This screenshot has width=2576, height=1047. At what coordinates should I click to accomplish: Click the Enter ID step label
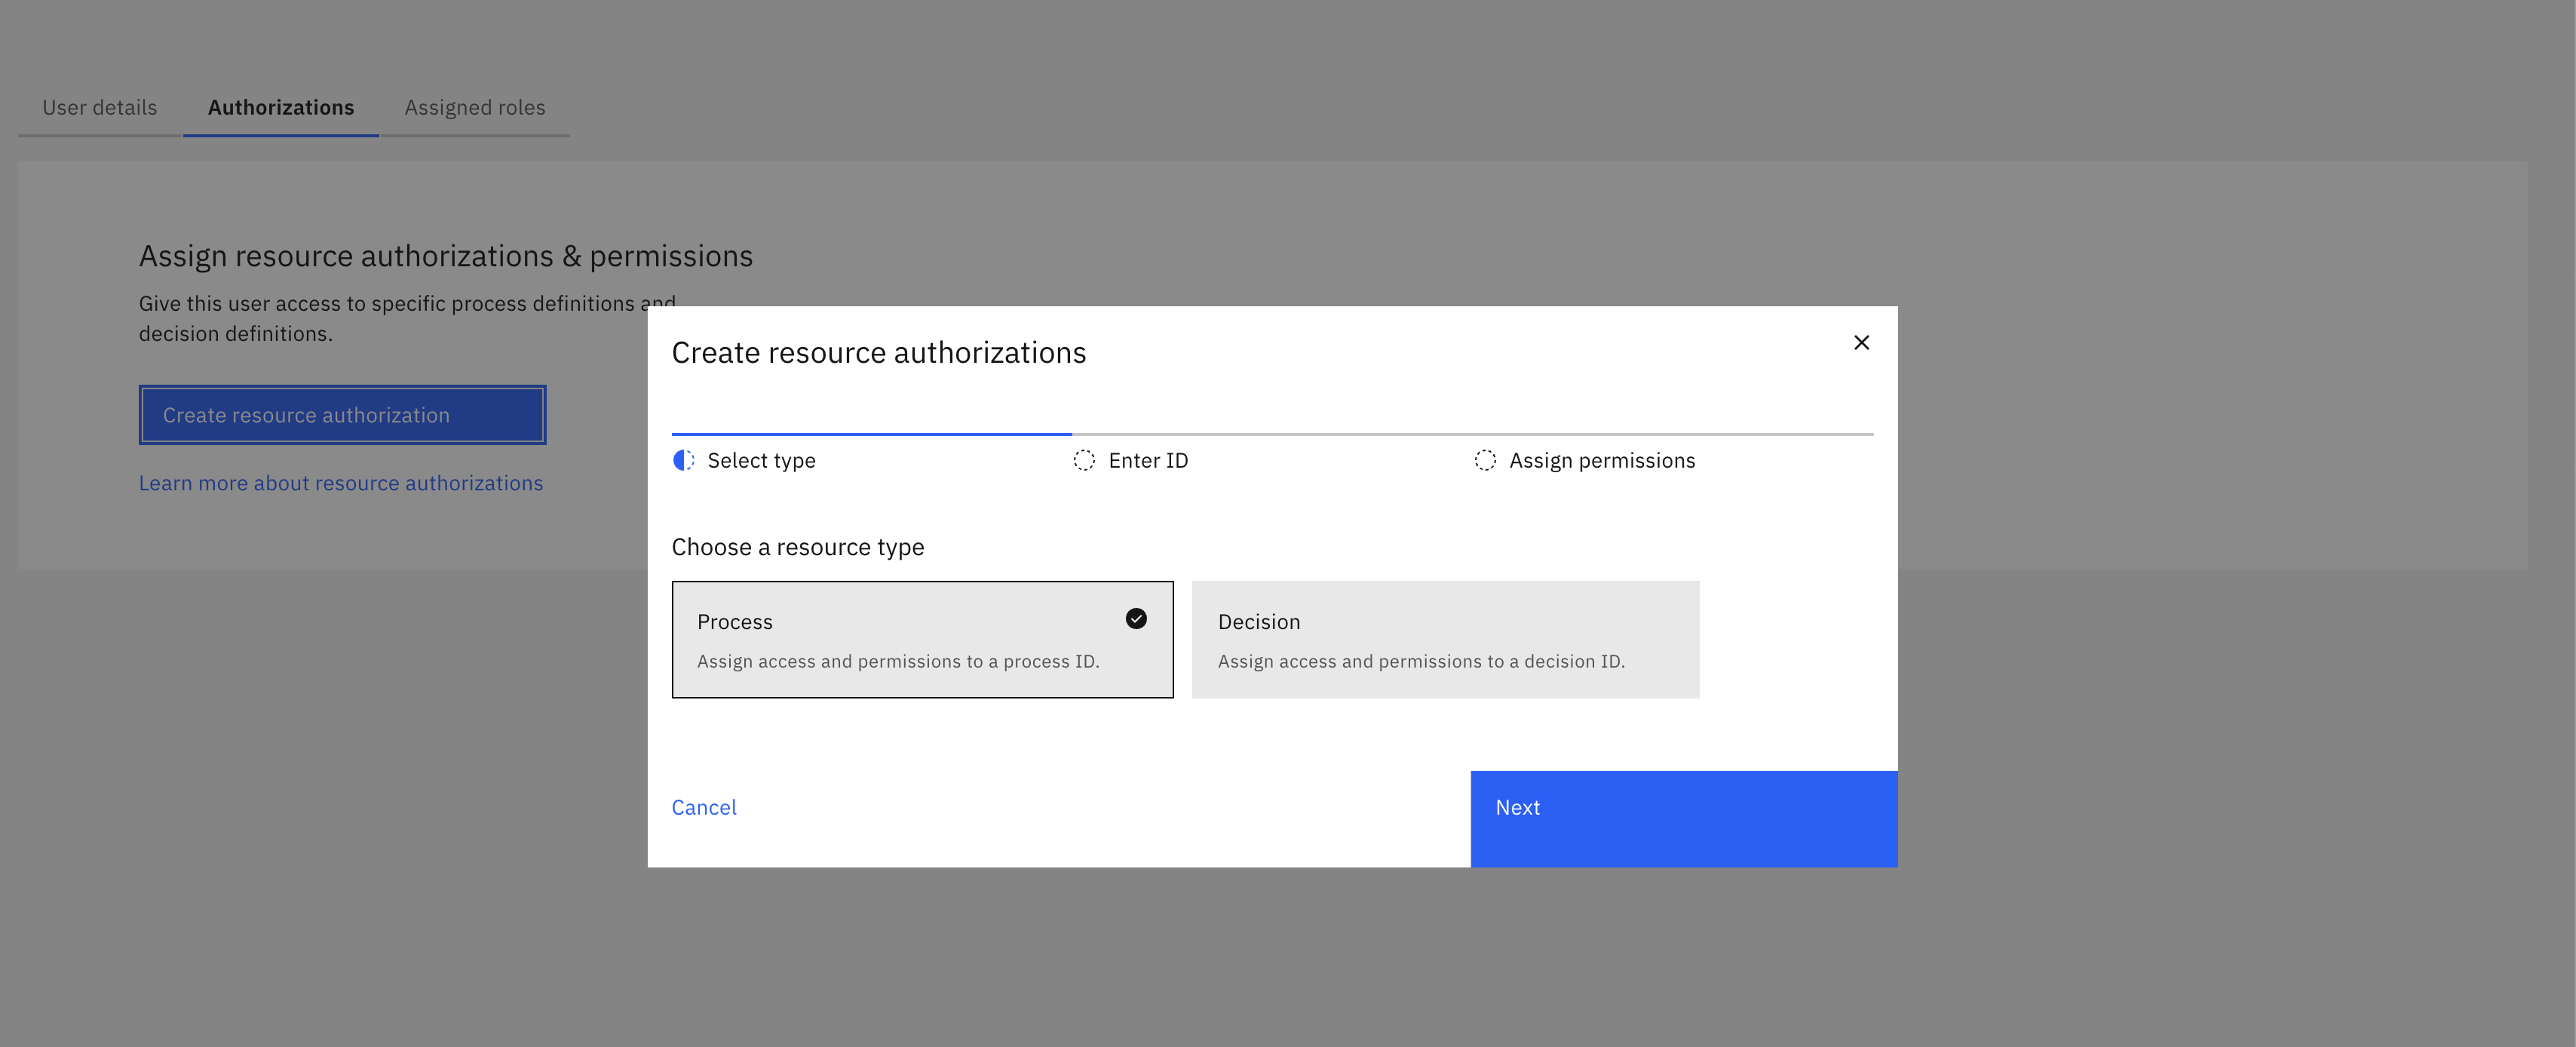point(1148,461)
